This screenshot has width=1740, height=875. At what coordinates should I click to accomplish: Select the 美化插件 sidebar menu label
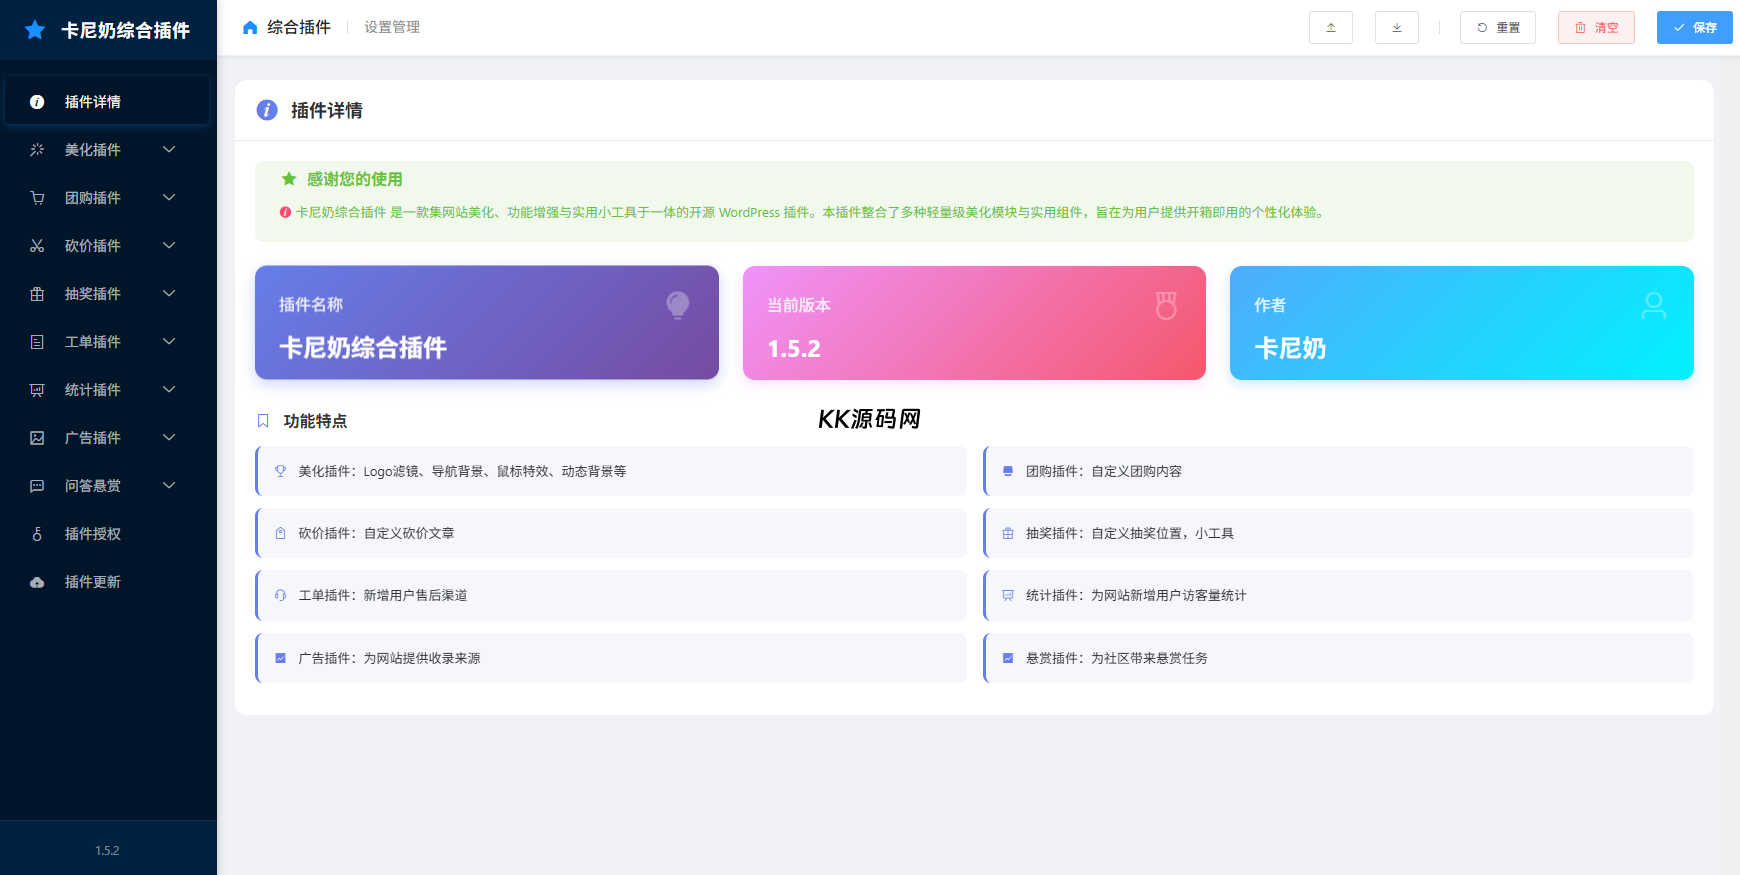[93, 150]
